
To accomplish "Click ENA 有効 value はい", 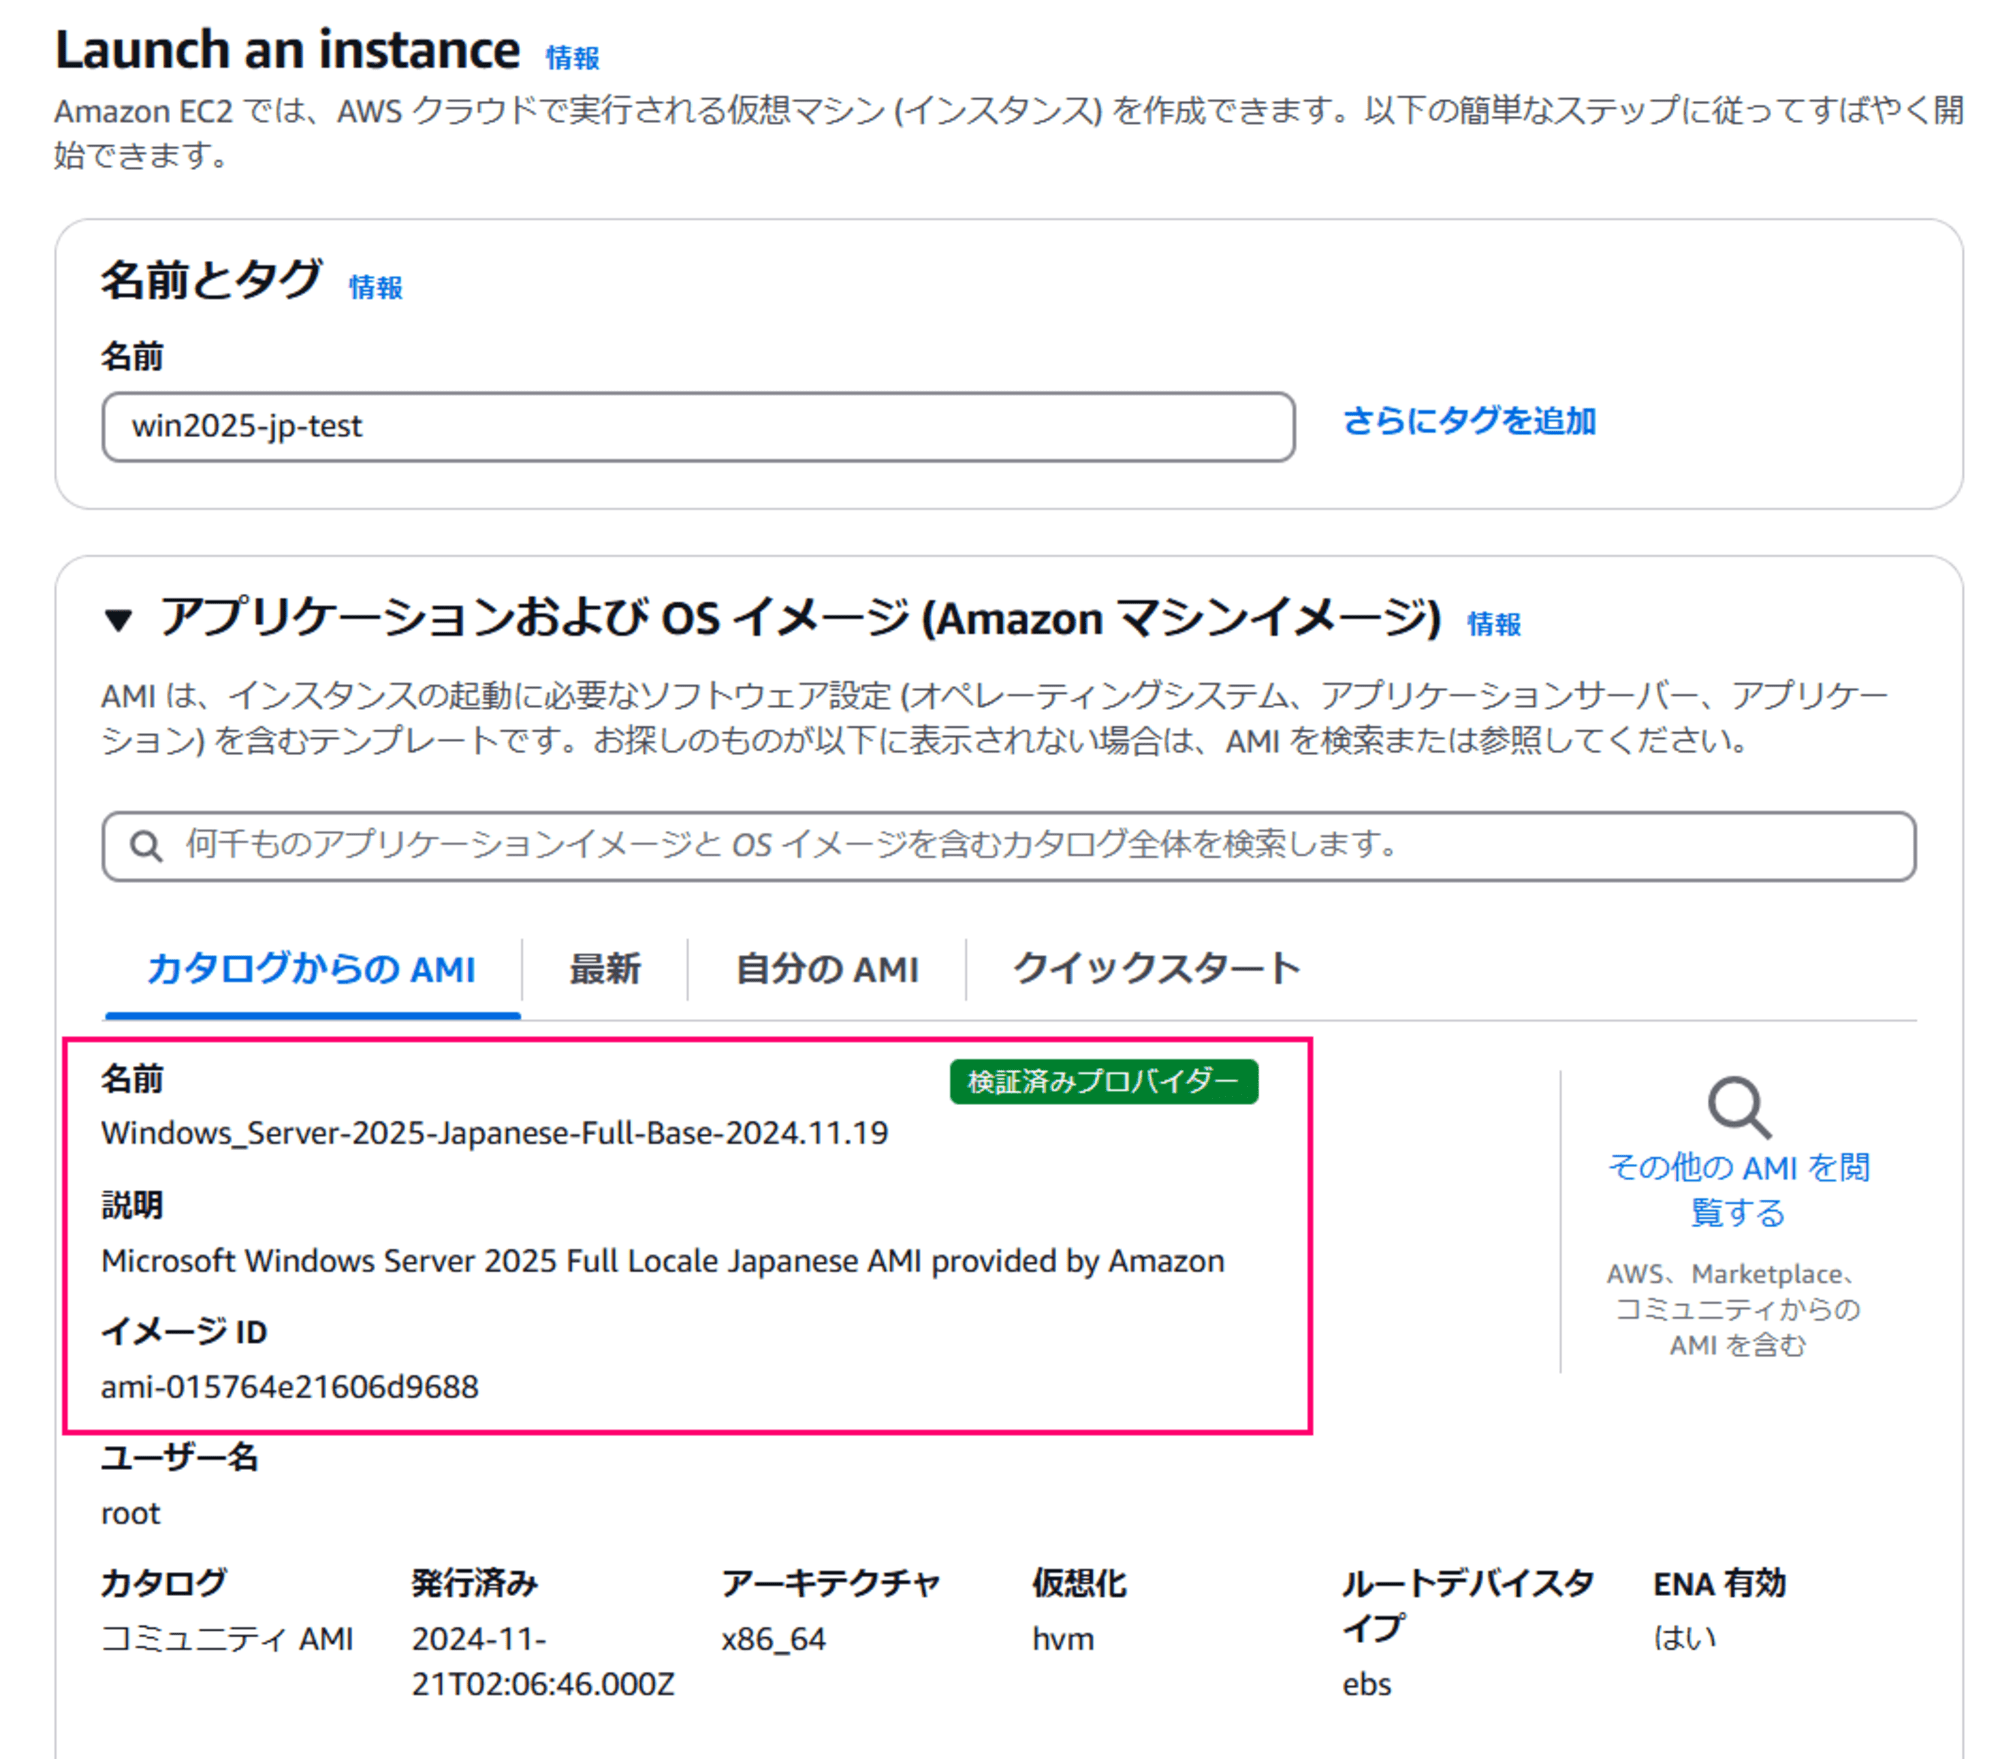I will click(1685, 1638).
